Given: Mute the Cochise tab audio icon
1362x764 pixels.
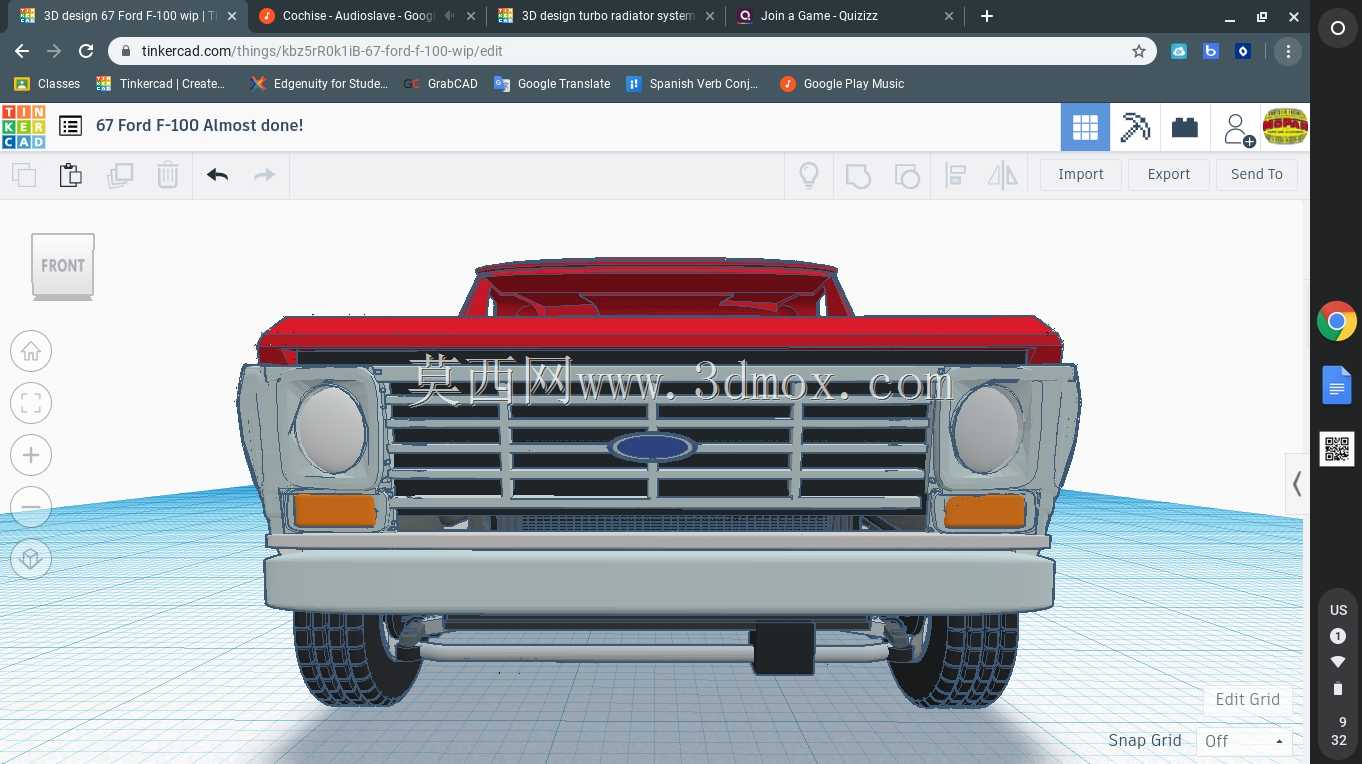Looking at the screenshot, I should tap(448, 16).
